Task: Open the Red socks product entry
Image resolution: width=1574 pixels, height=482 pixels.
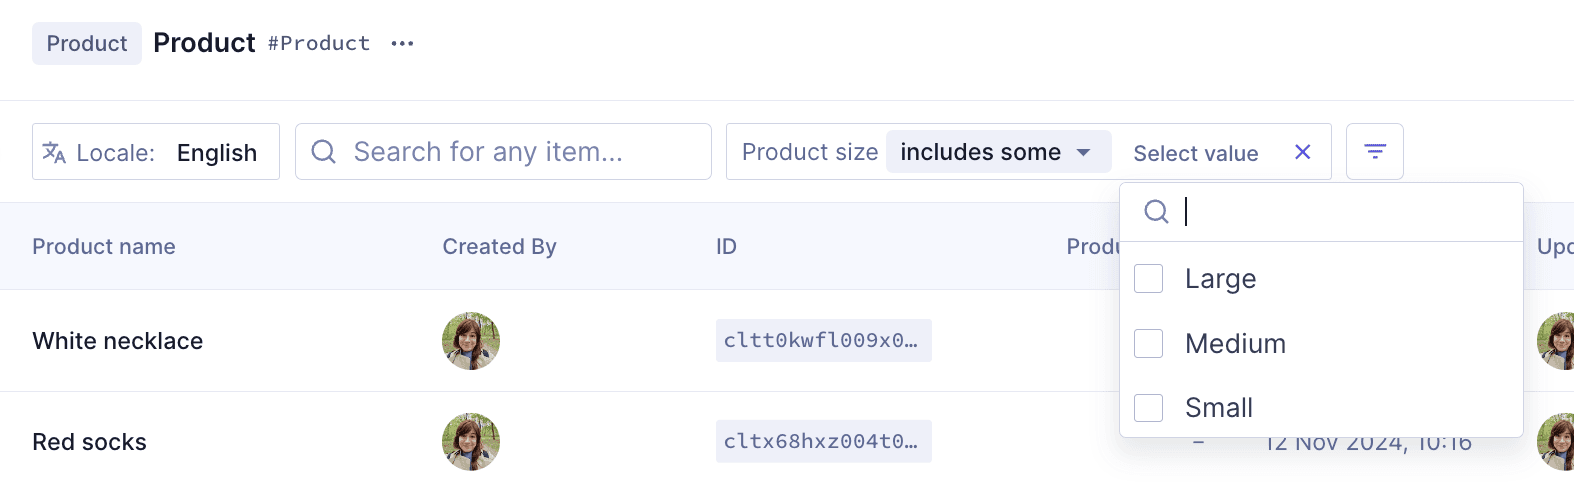Action: click(x=90, y=442)
